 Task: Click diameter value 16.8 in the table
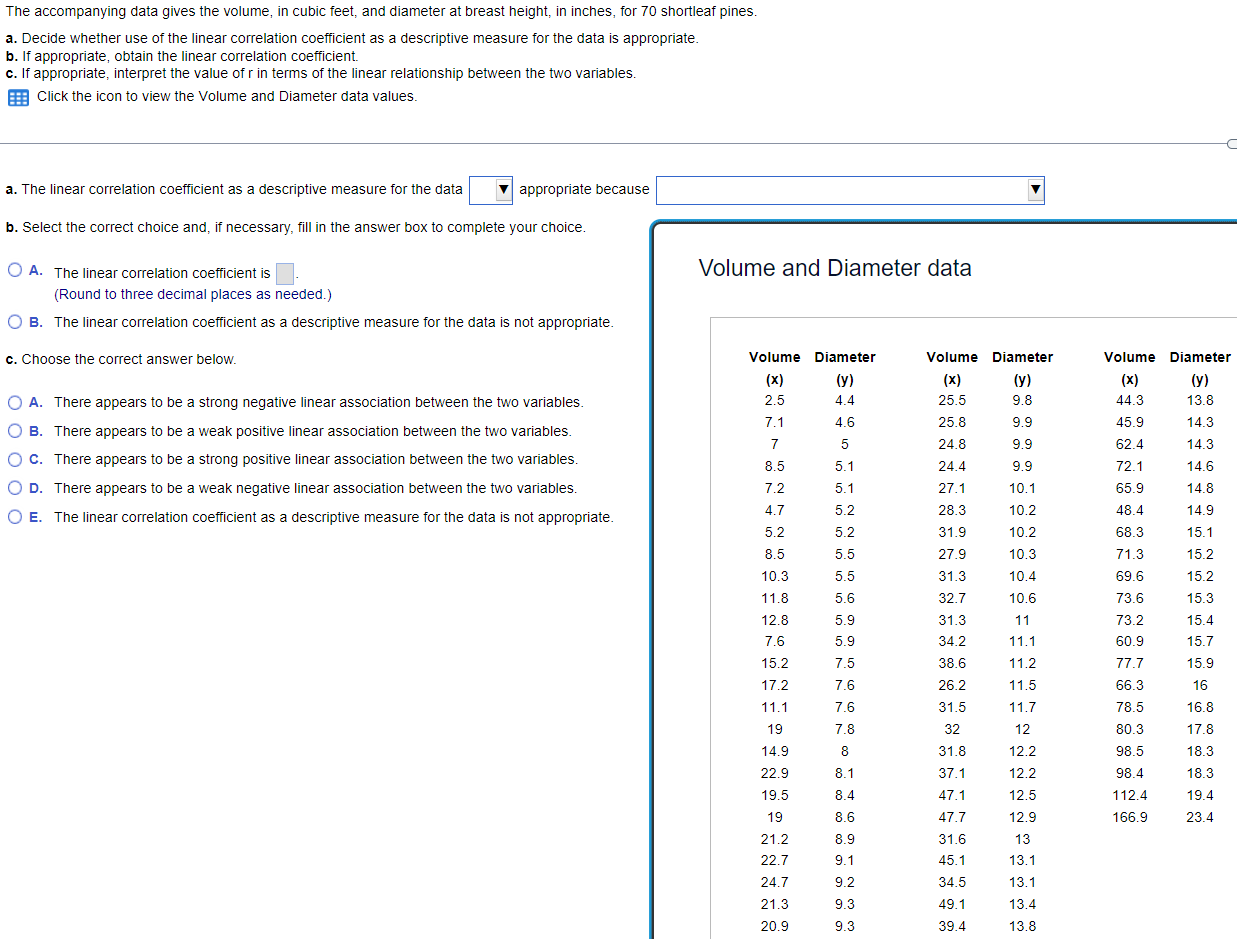1200,707
